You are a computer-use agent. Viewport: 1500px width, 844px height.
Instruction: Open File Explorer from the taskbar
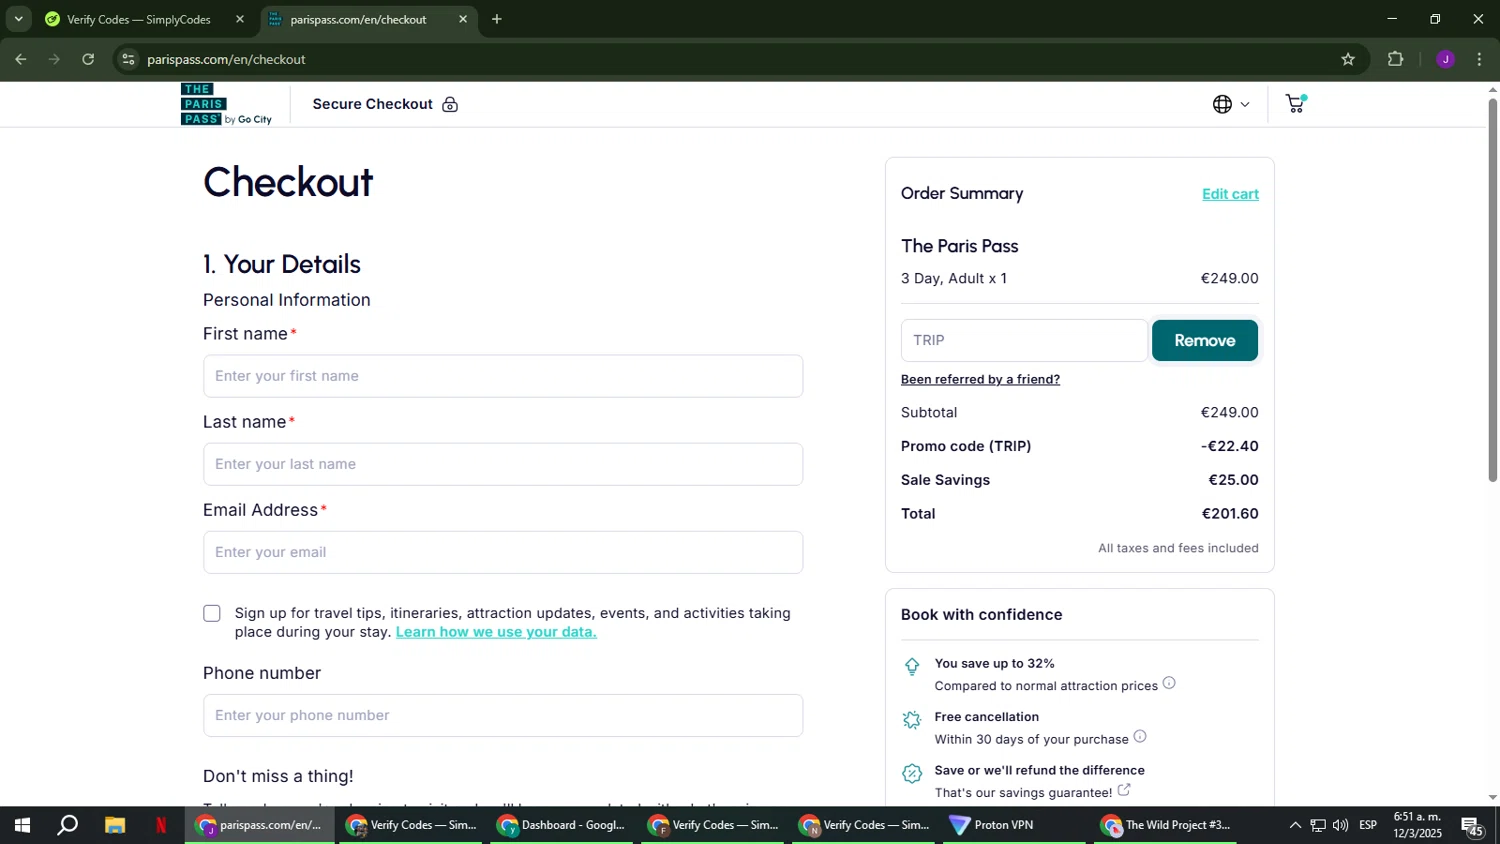click(x=115, y=825)
